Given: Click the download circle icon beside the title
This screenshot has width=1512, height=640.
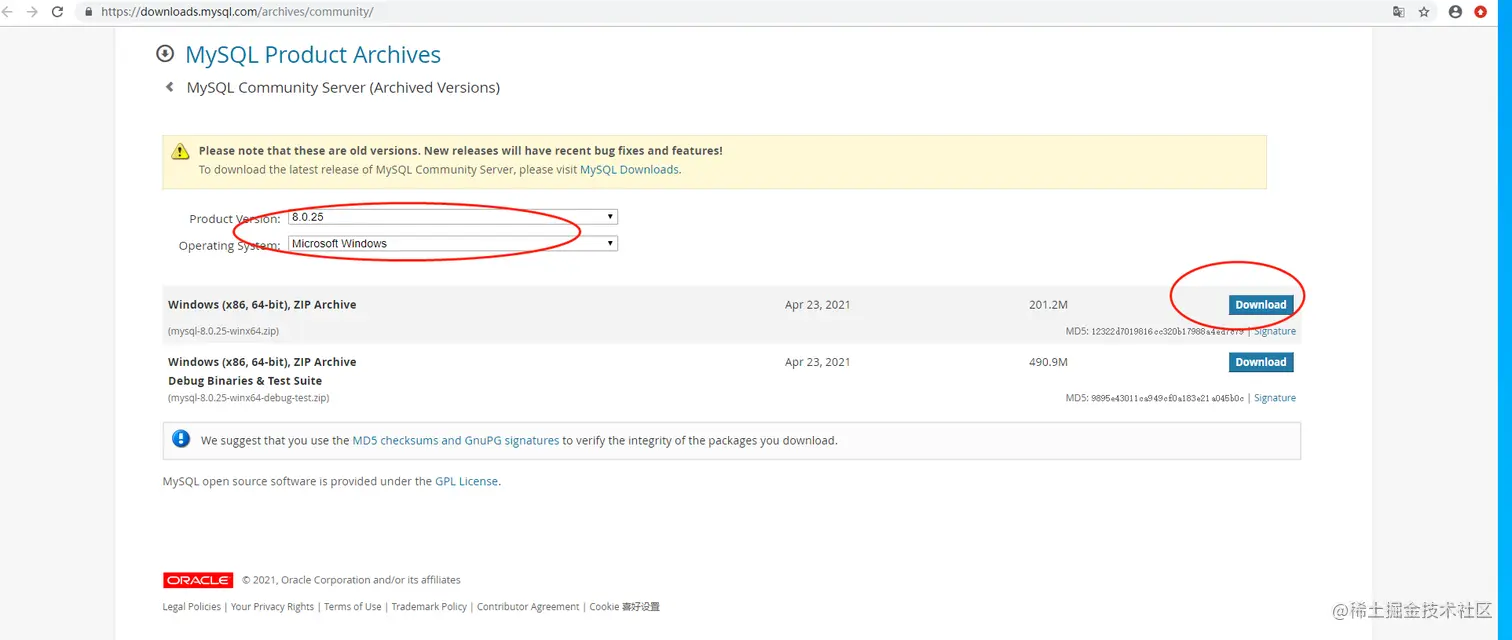Looking at the screenshot, I should point(165,54).
